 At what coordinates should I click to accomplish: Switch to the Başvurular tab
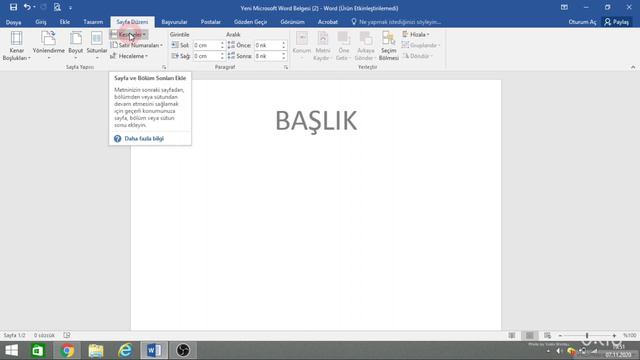click(174, 22)
